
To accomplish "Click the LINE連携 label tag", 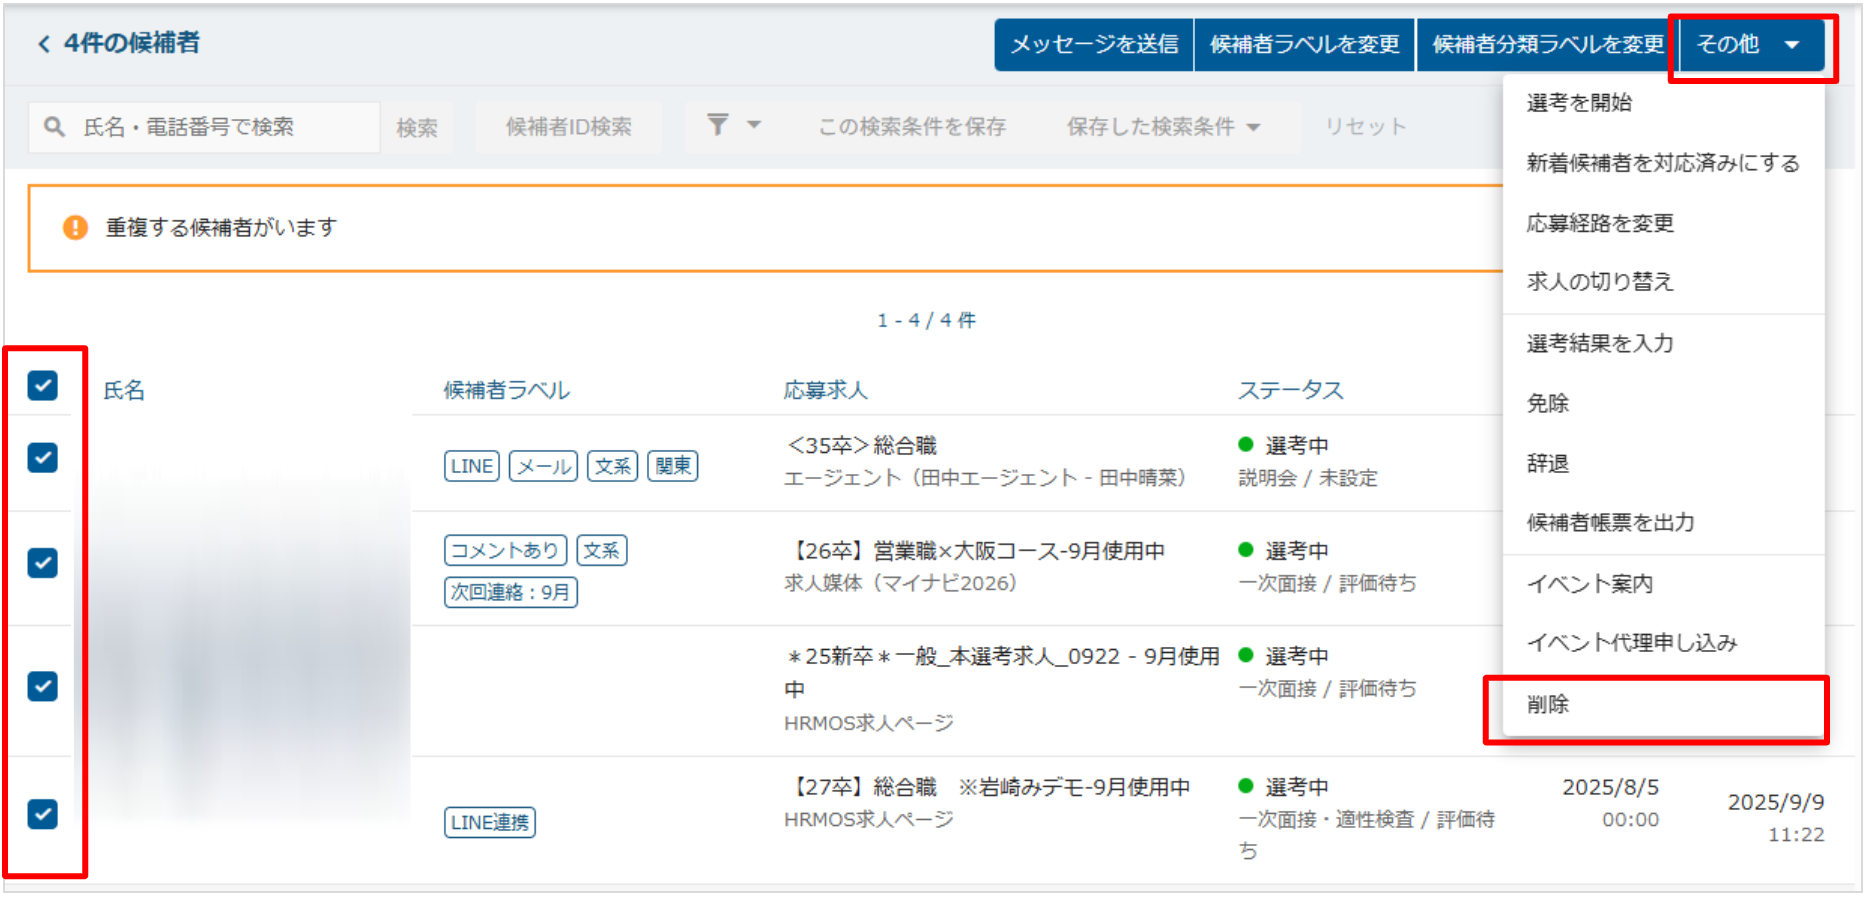I will point(489,822).
